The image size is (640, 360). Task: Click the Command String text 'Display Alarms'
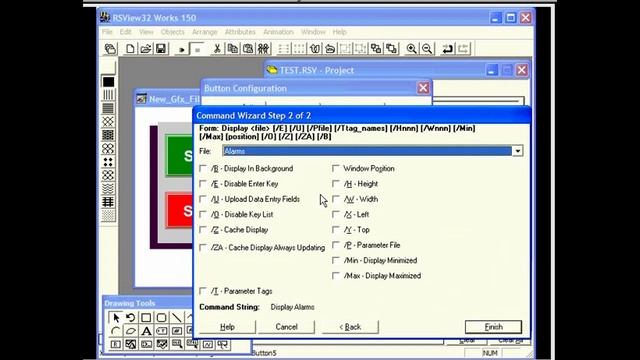292,307
